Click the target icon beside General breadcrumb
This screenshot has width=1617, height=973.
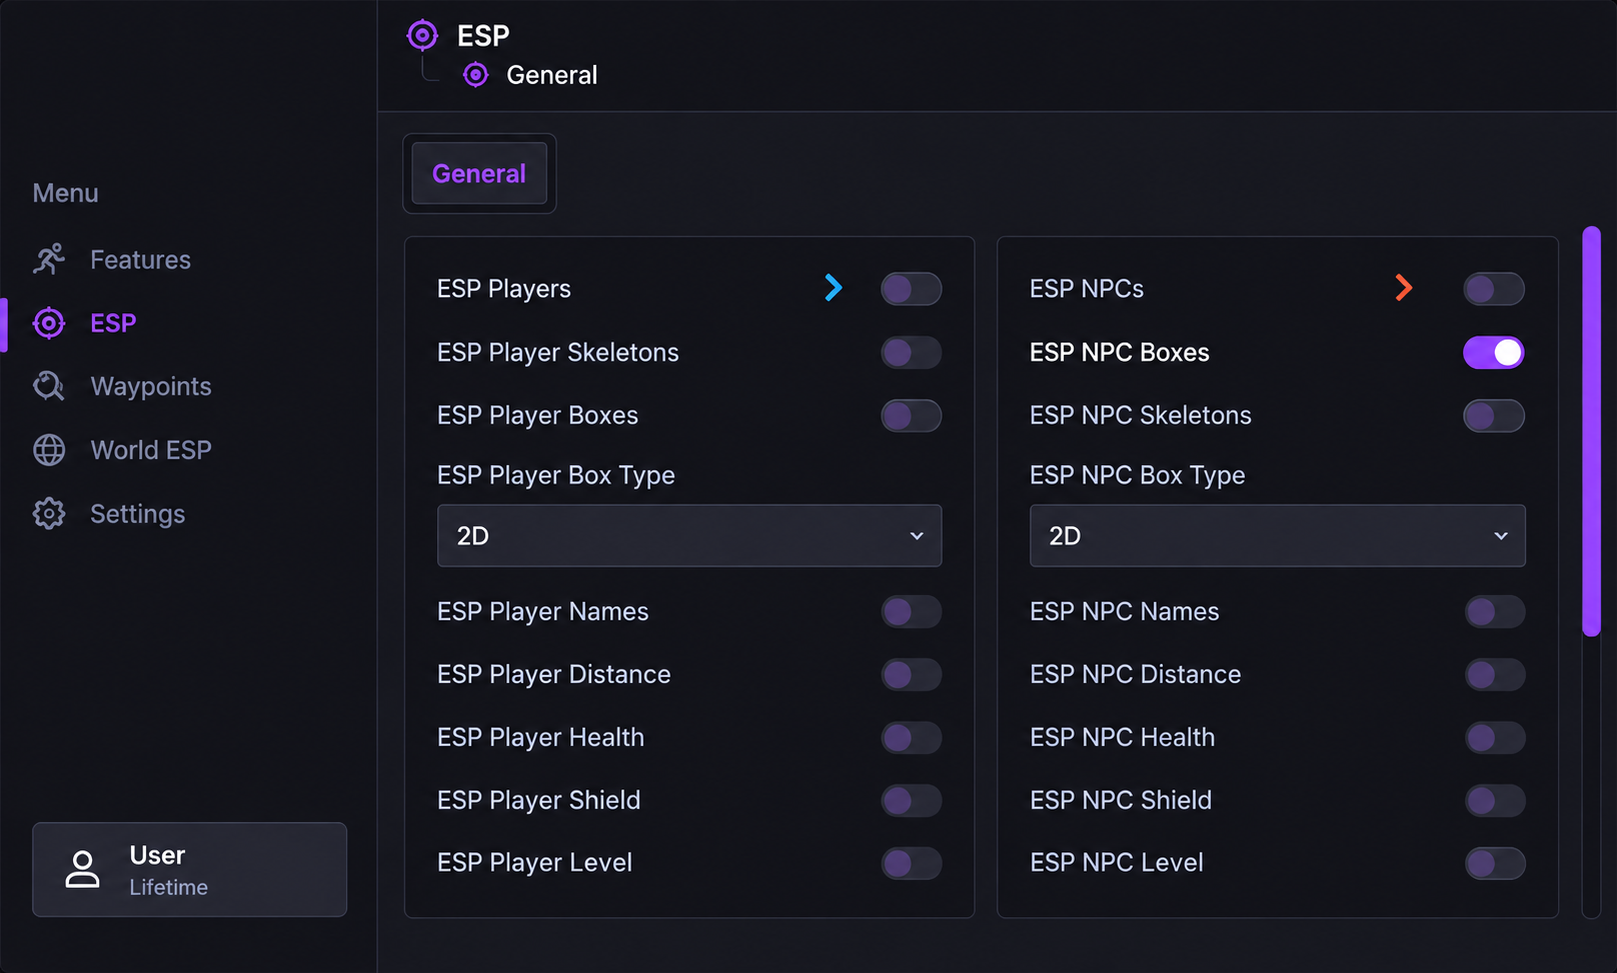tap(476, 75)
